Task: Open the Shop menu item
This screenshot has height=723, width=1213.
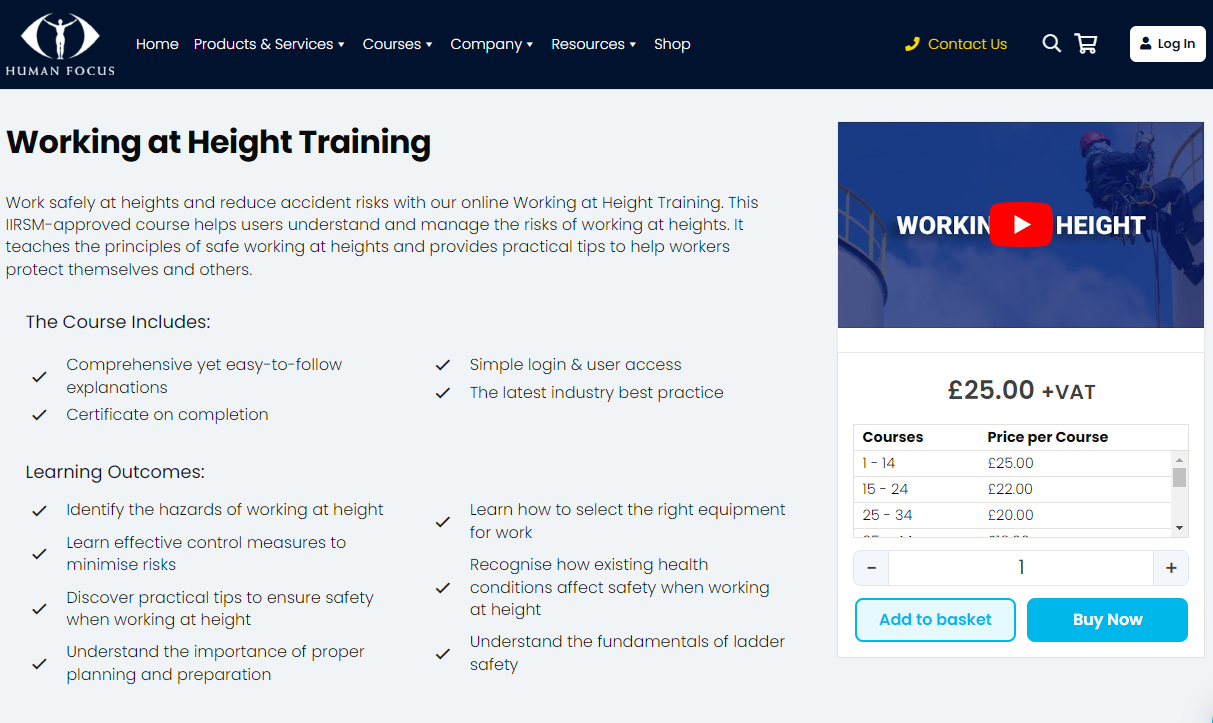Action: [x=672, y=44]
